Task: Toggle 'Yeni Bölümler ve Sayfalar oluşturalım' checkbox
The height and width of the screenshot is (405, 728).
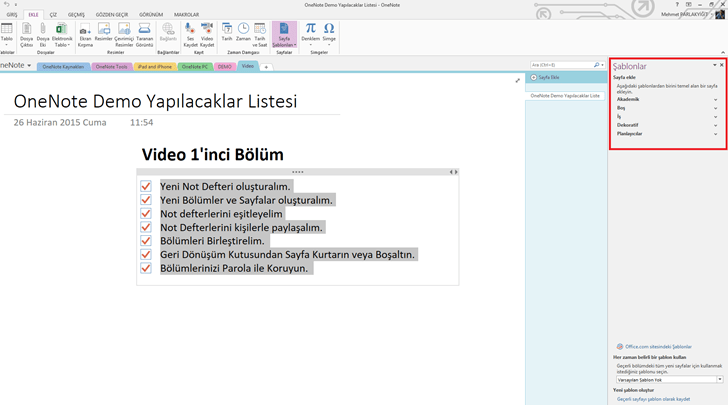Action: click(146, 200)
